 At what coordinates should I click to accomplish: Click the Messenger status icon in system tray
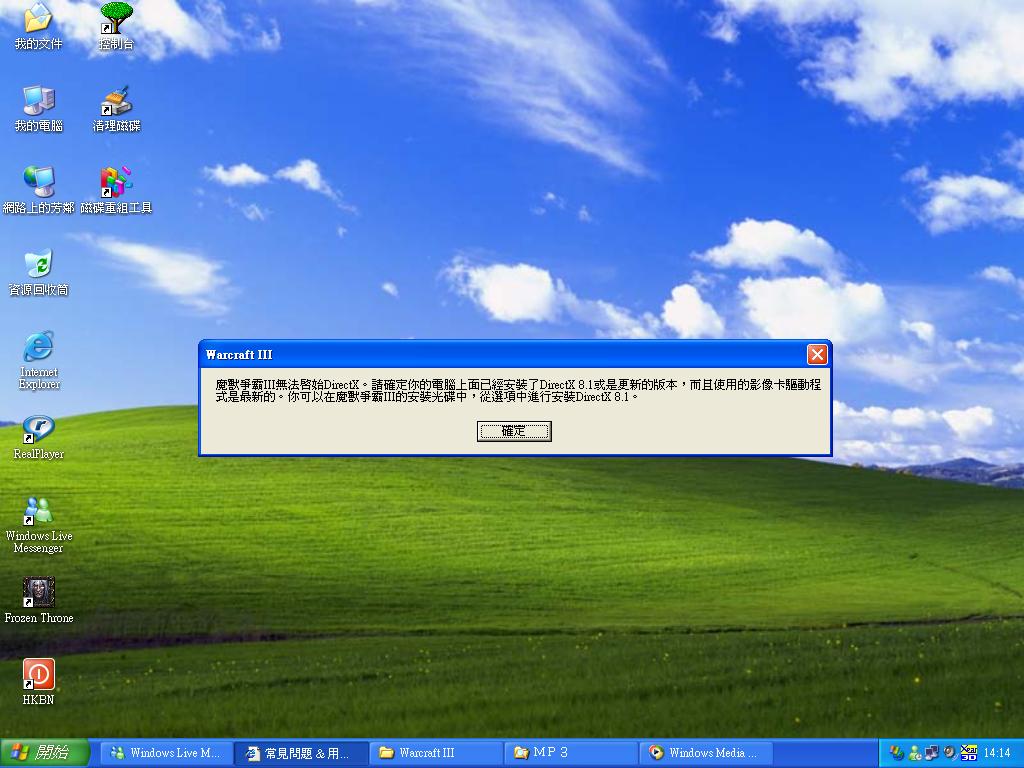coord(914,752)
